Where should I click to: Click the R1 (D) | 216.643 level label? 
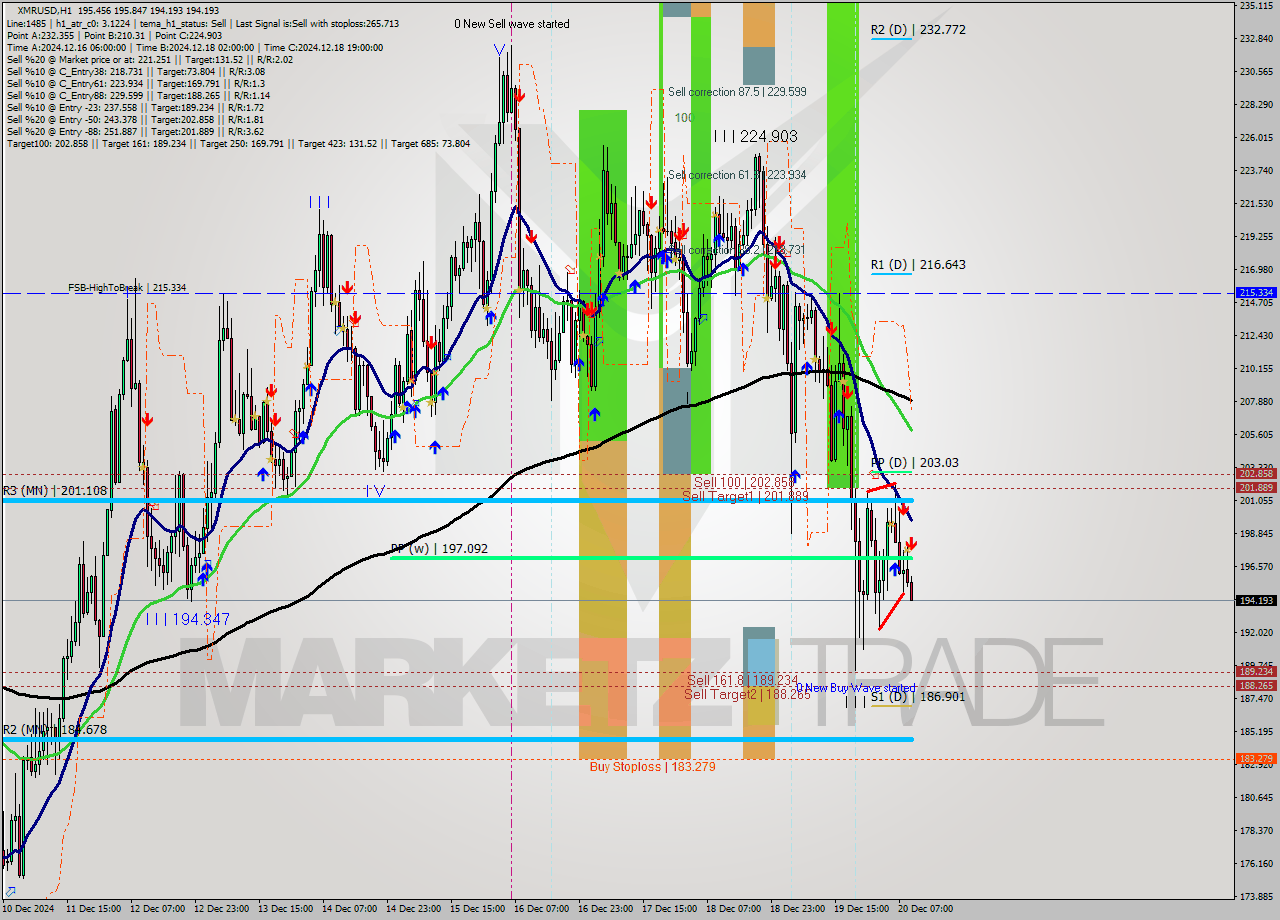(917, 265)
